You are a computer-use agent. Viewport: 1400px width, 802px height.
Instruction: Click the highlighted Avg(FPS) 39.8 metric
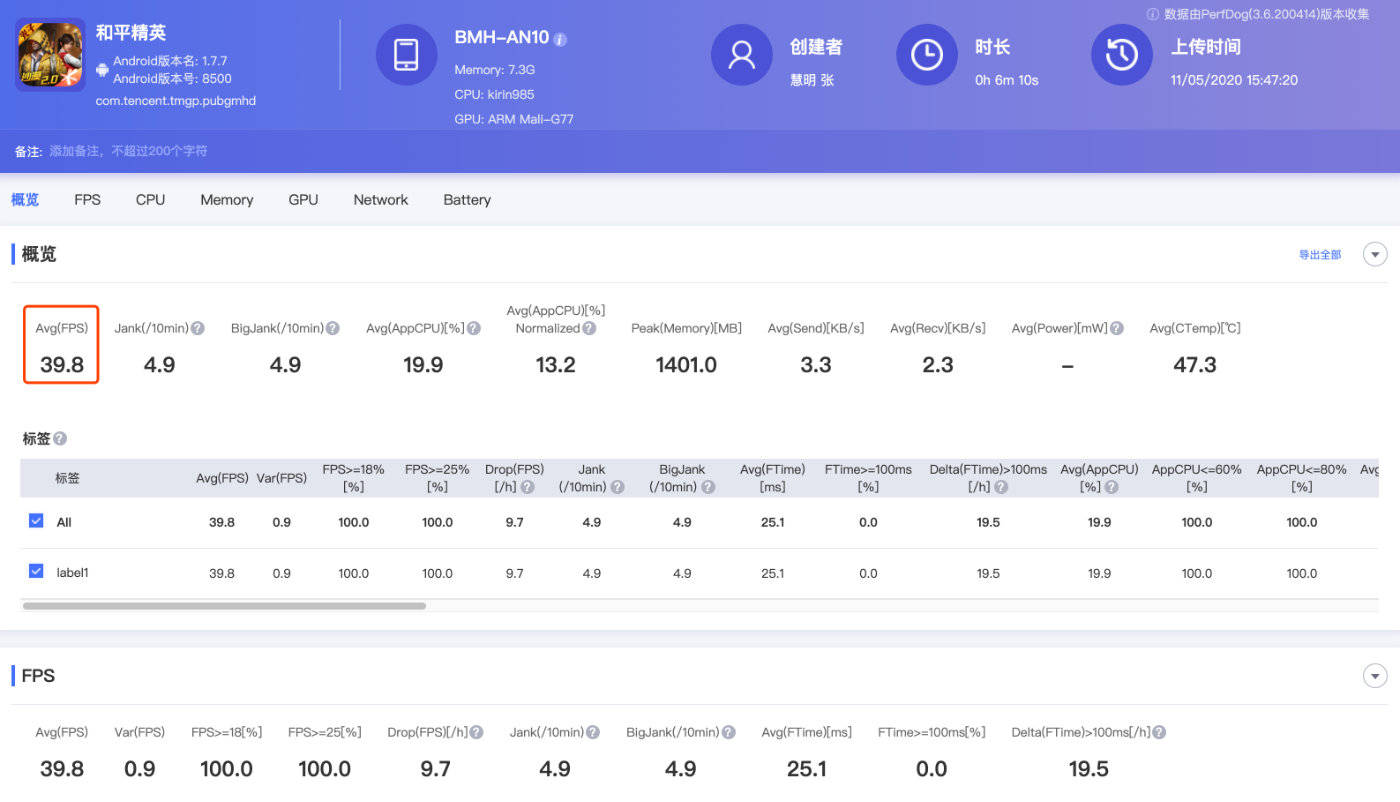coord(61,346)
